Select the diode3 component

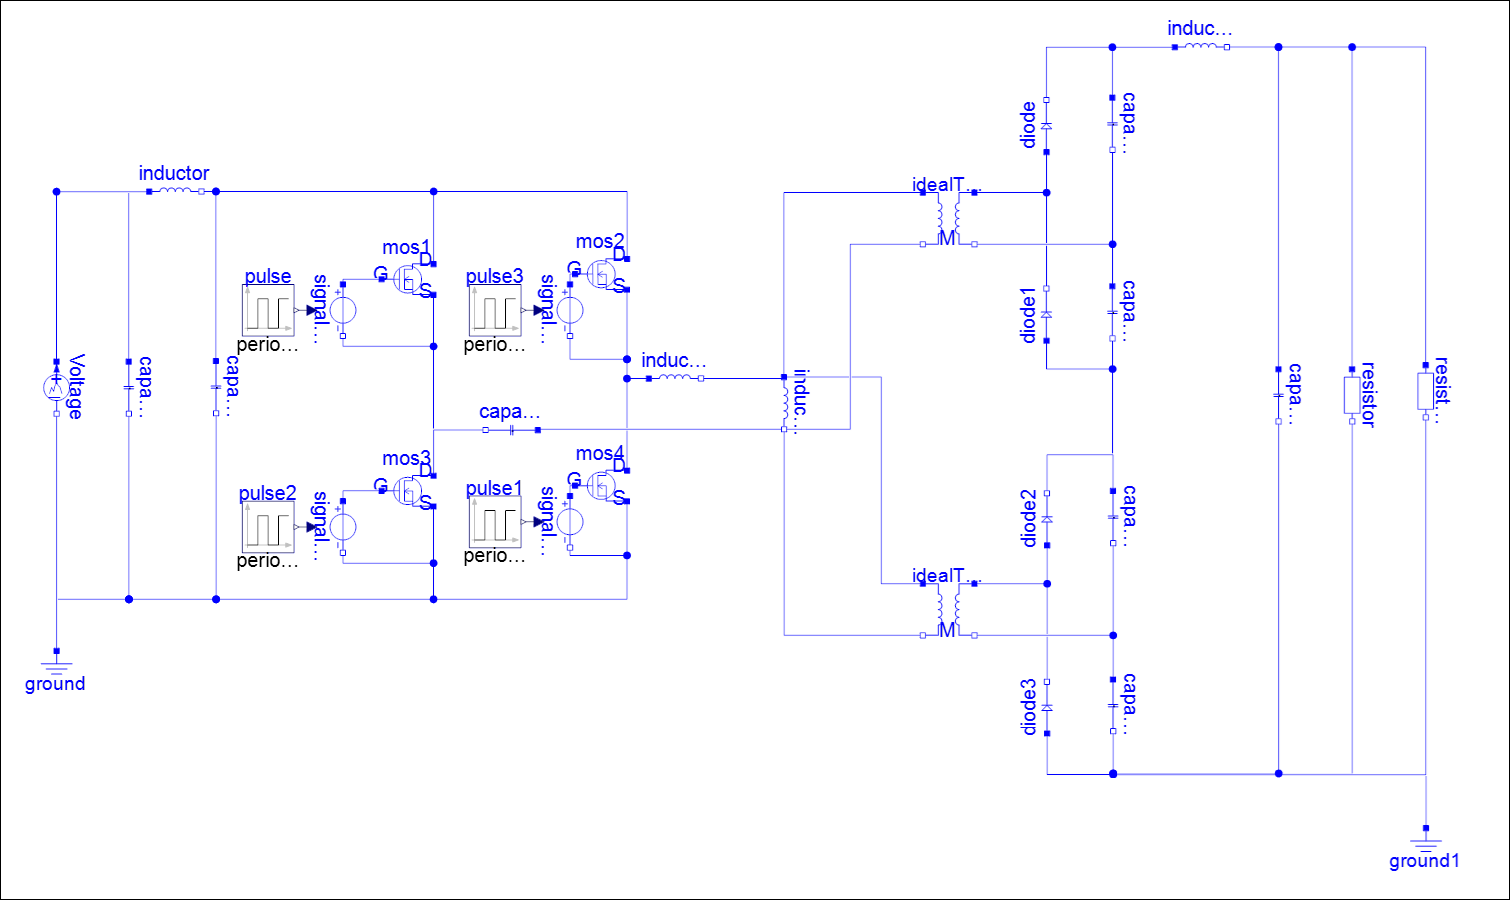[1047, 707]
